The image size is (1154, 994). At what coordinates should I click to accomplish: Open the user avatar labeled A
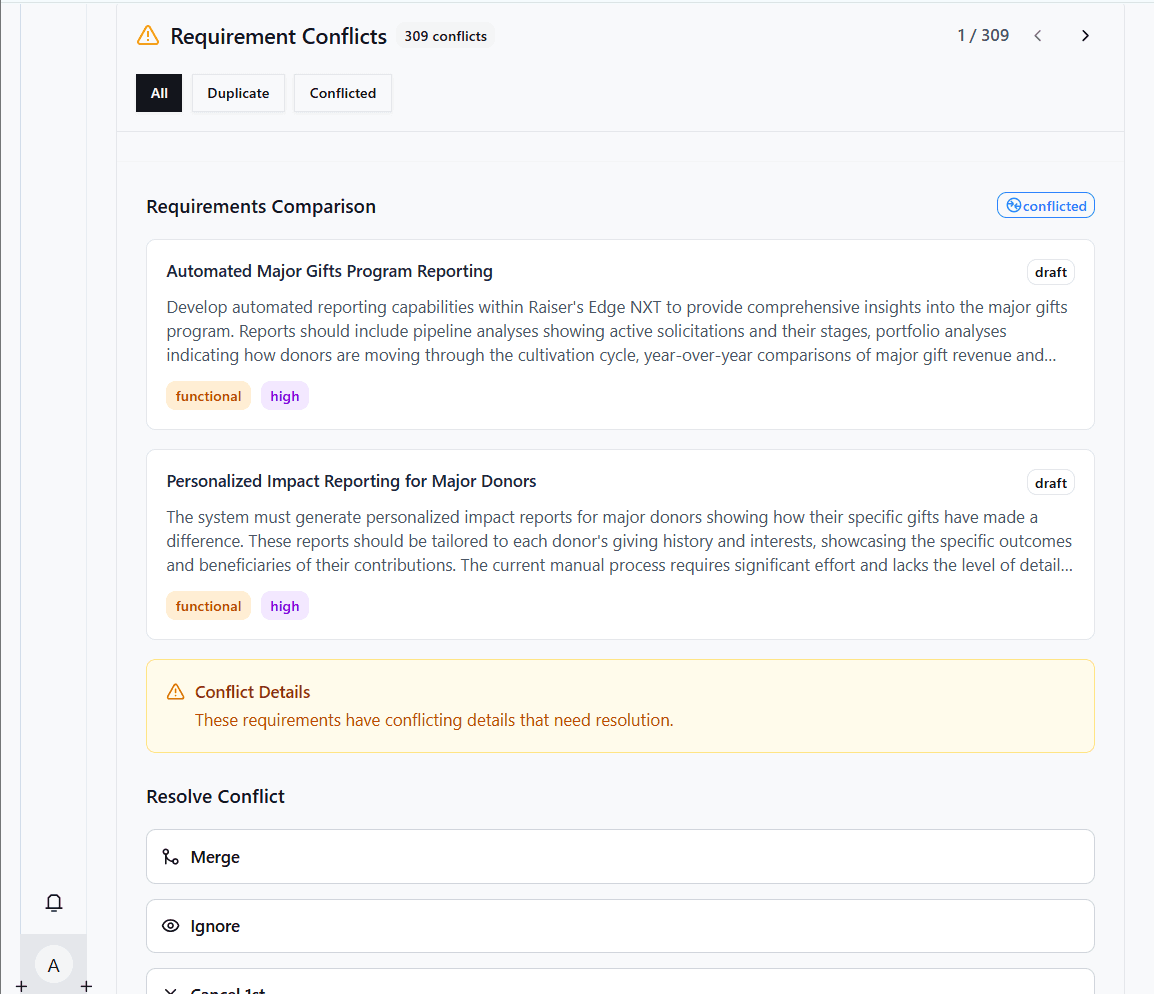(54, 965)
